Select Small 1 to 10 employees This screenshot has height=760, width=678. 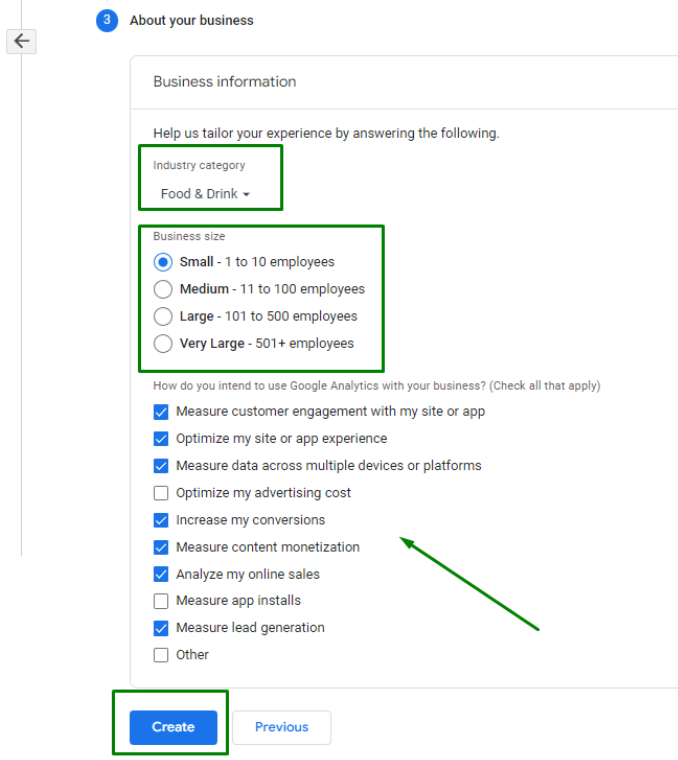coord(163,262)
